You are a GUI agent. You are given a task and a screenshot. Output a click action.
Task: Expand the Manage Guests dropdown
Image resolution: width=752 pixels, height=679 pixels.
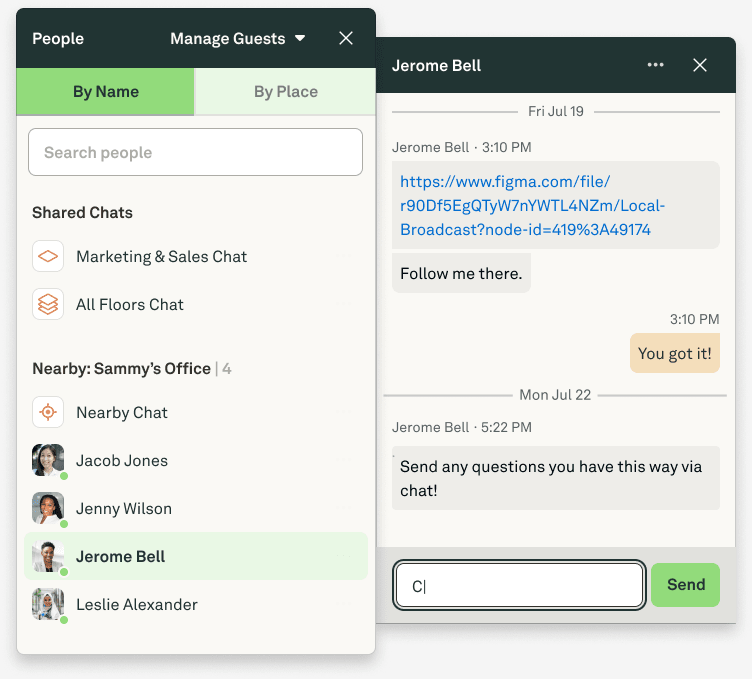point(237,38)
